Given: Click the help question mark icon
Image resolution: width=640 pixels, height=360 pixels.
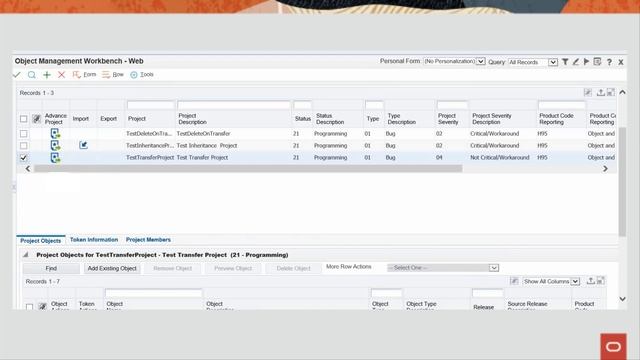Looking at the screenshot, I should point(609,62).
